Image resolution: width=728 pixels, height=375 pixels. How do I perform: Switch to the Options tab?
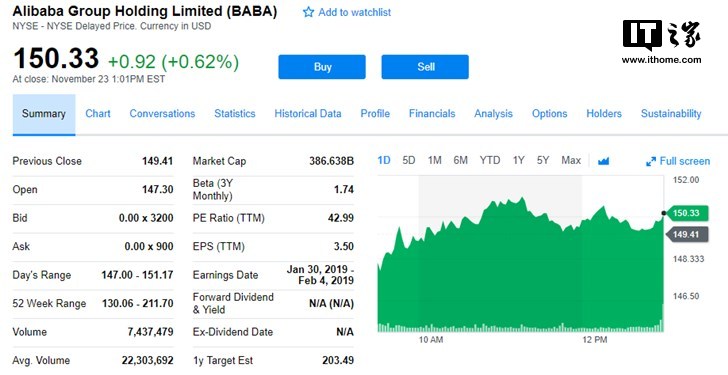coord(550,114)
